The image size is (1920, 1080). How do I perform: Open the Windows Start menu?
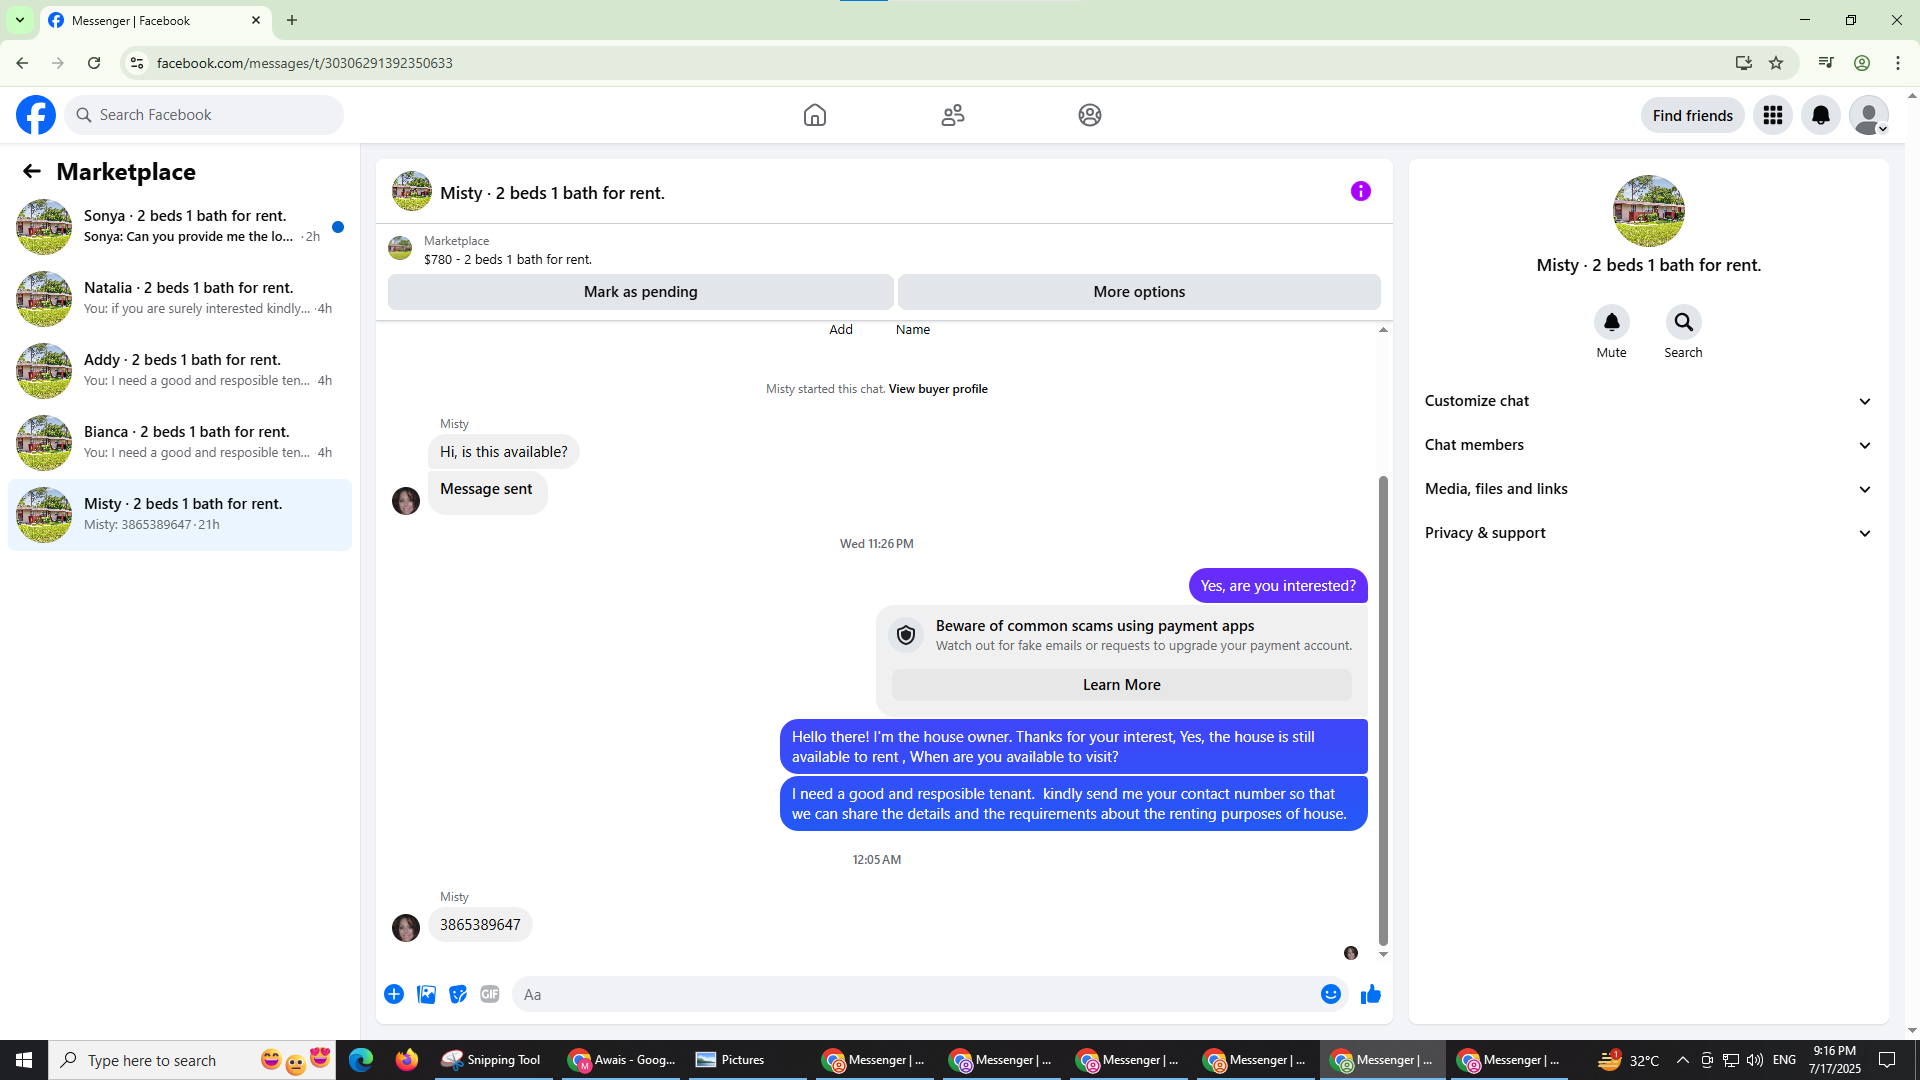coord(24,1060)
